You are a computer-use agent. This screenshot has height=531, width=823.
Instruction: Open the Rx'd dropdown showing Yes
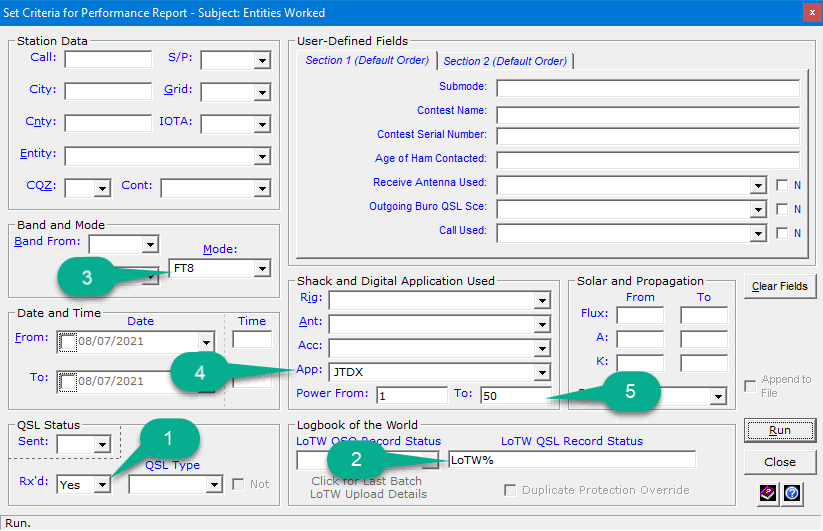click(102, 484)
